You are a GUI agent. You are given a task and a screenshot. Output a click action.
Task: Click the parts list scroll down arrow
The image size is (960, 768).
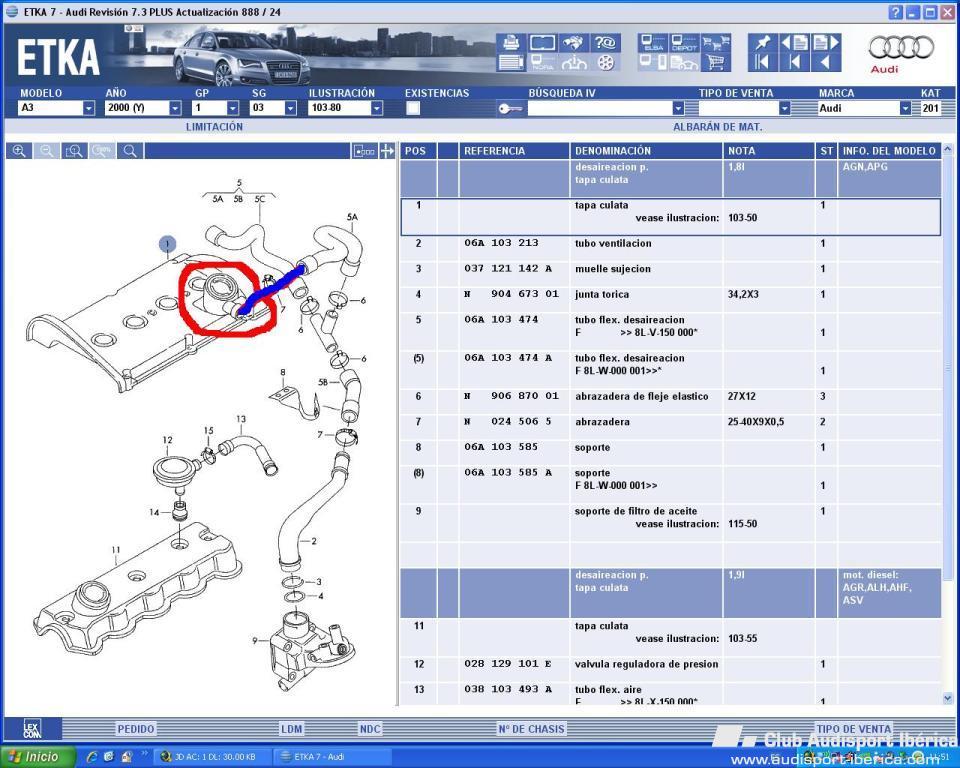(x=948, y=698)
